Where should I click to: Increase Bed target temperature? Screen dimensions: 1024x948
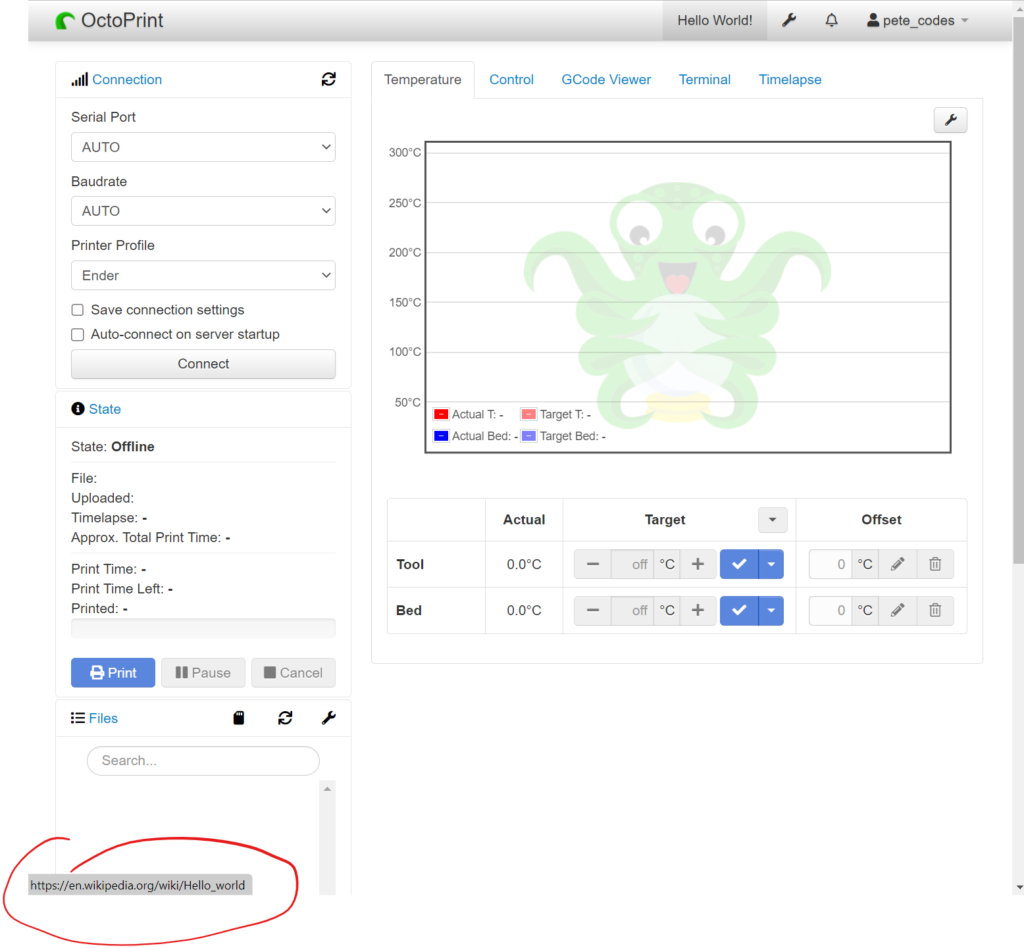(x=697, y=610)
